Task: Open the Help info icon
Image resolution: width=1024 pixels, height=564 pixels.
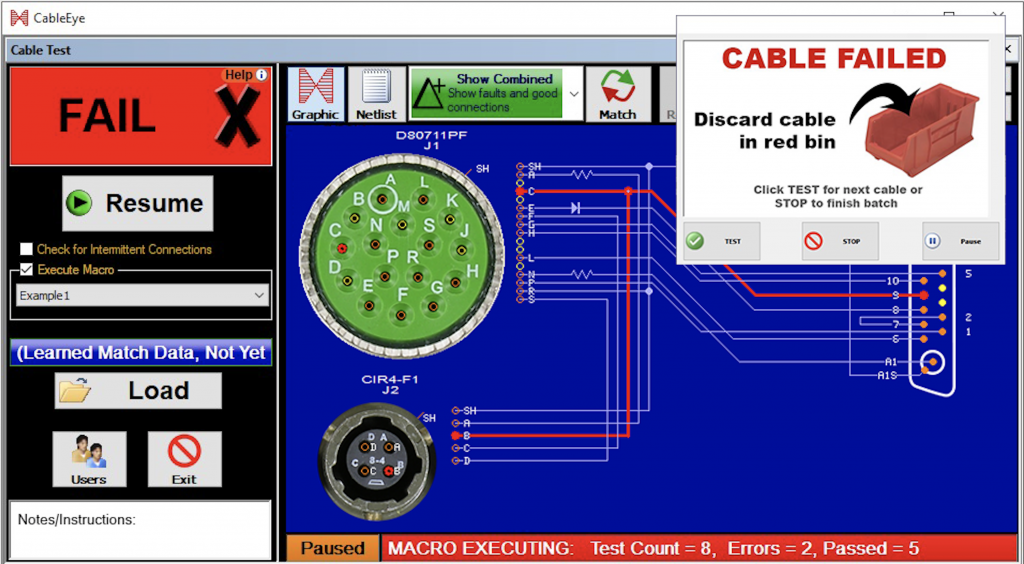Action: (262, 75)
